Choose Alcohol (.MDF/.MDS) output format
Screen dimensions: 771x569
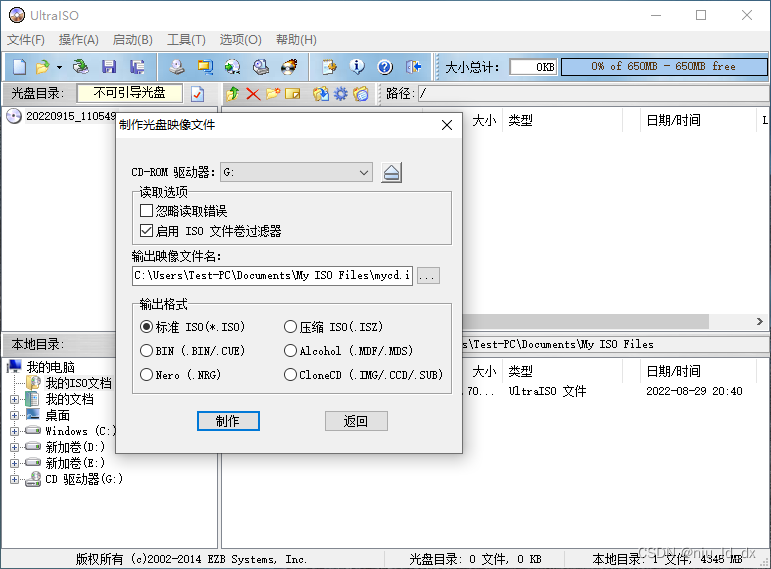pos(291,351)
